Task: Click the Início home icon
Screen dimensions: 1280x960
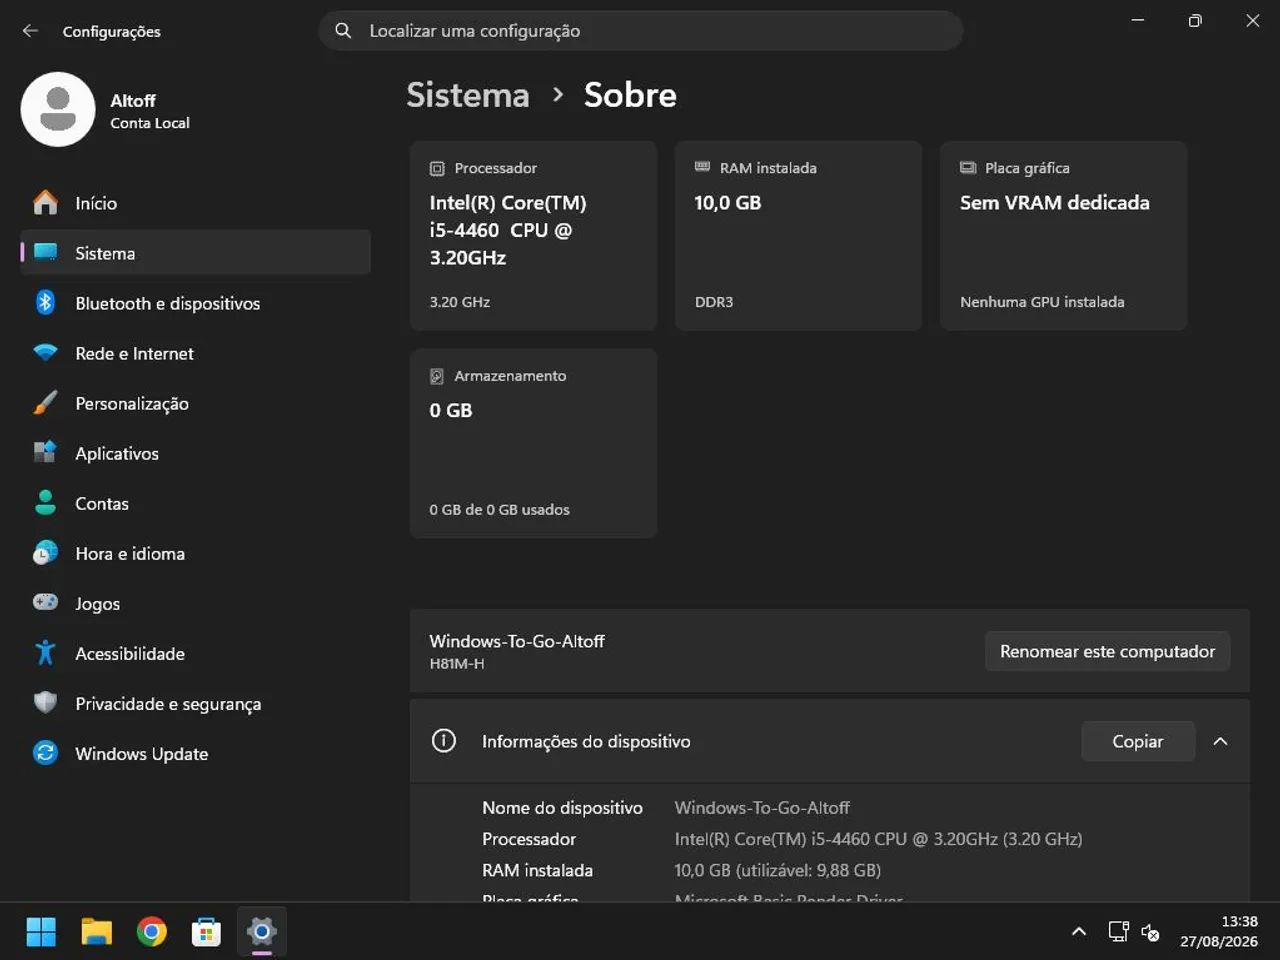Action: [x=45, y=203]
